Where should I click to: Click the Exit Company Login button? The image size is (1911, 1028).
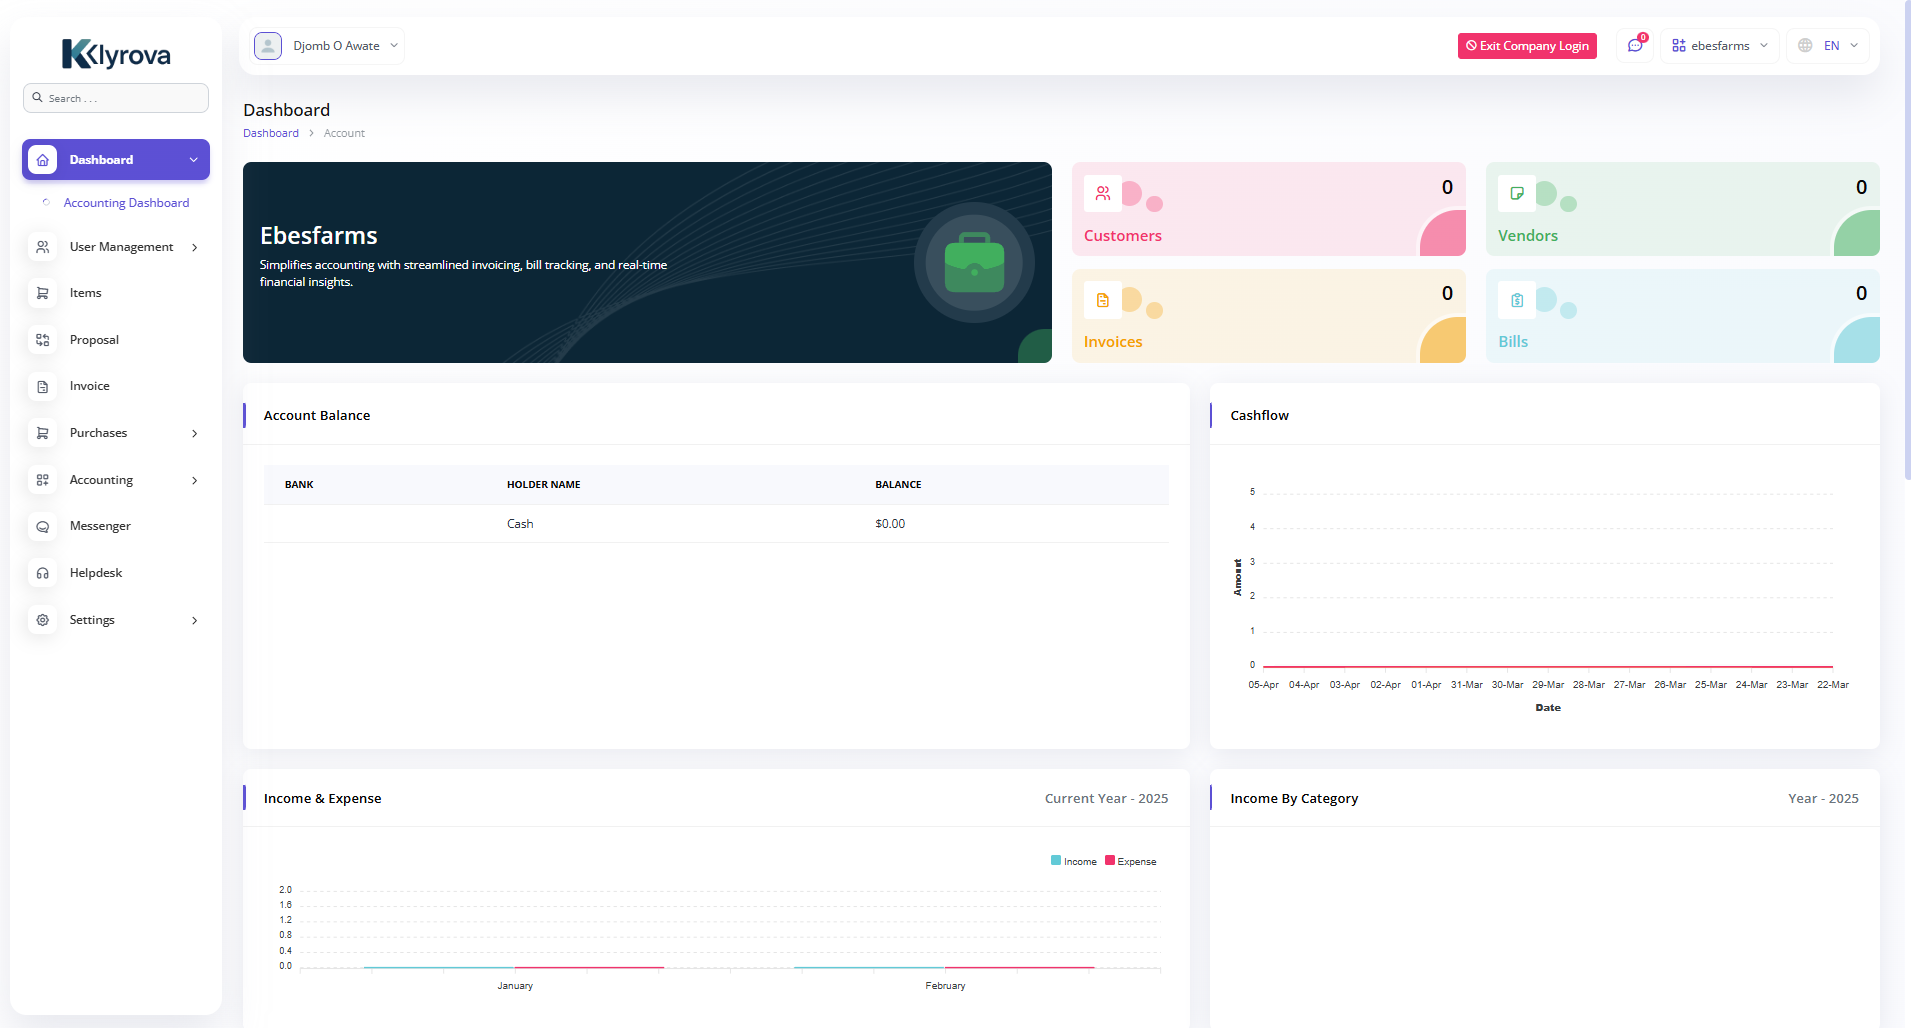pos(1527,46)
